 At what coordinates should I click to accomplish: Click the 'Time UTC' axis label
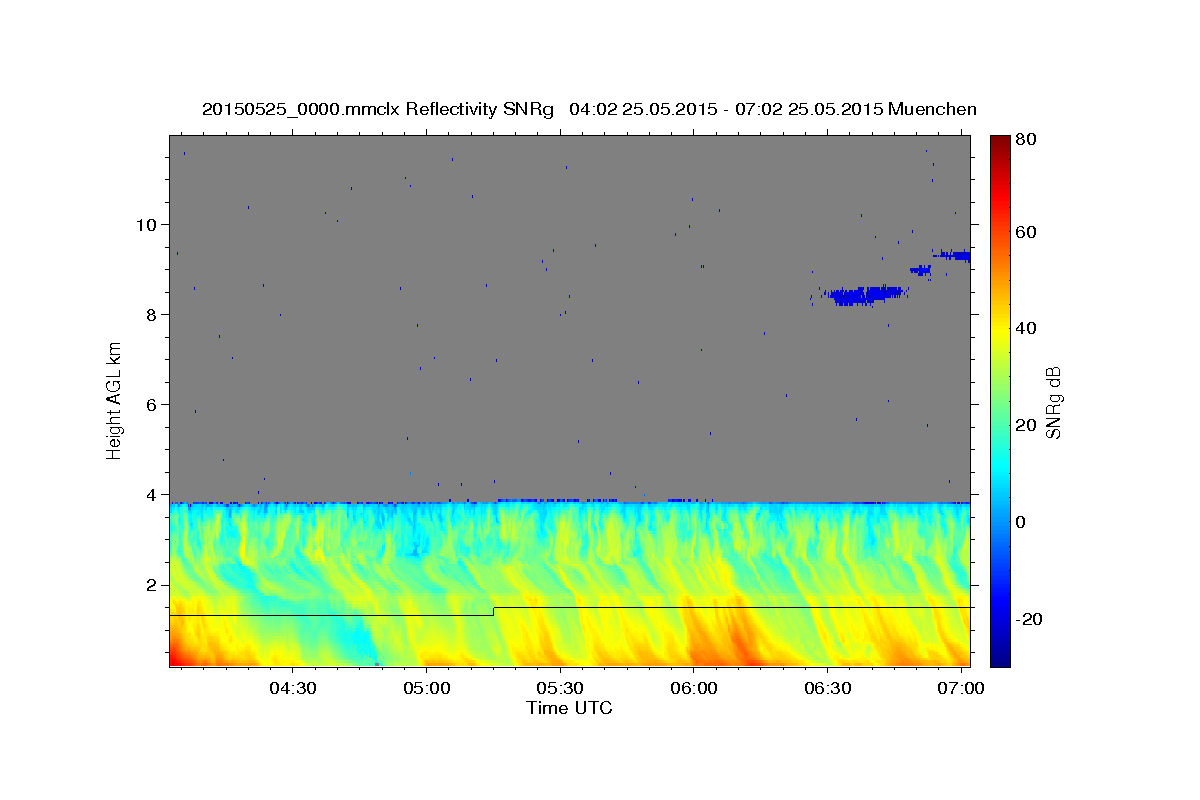point(569,708)
